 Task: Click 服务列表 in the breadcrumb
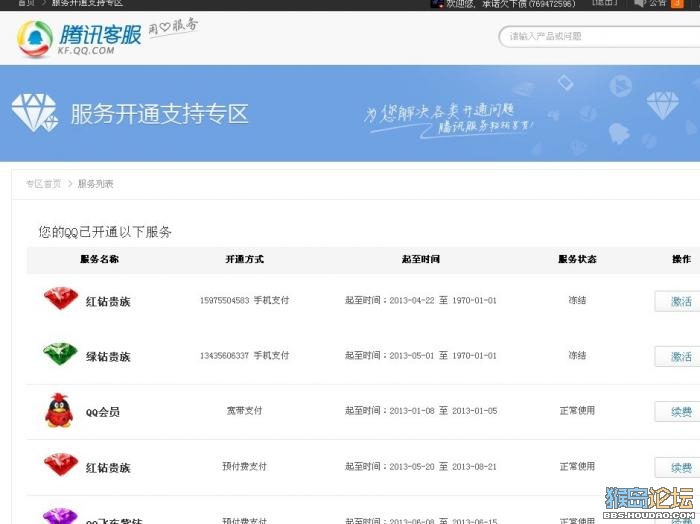pos(96,184)
